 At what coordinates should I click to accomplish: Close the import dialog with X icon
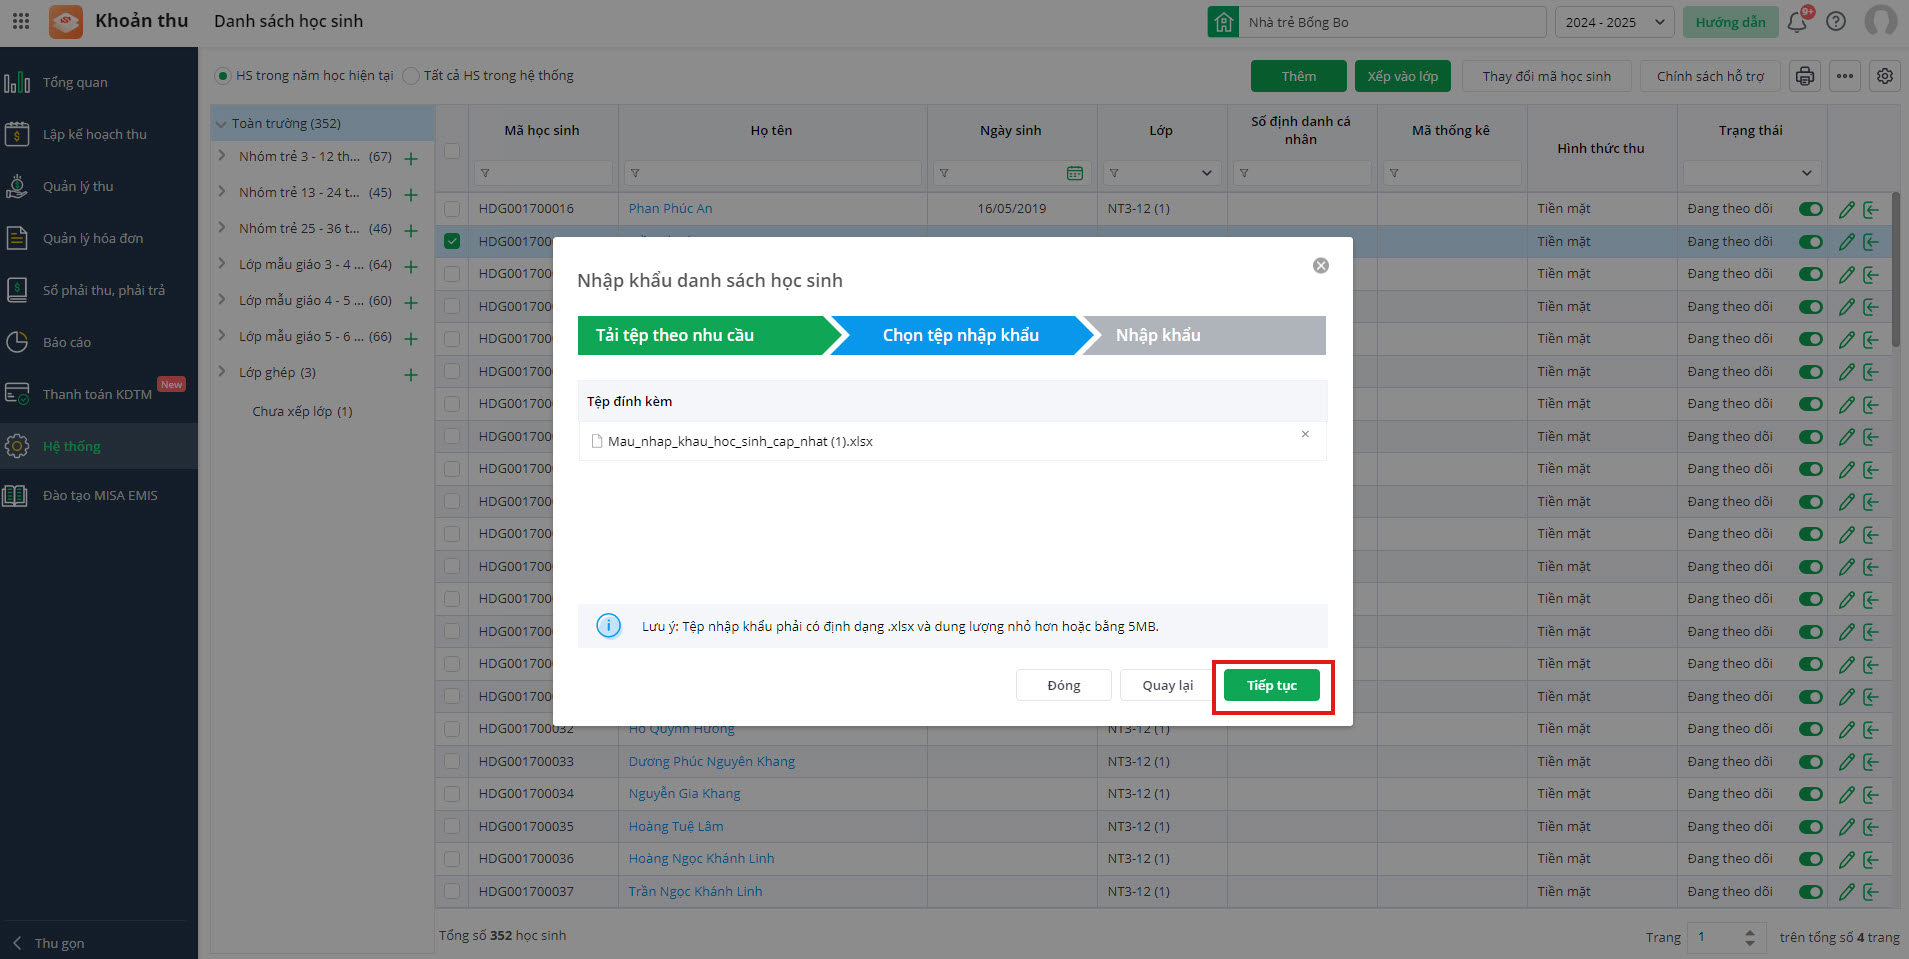[1321, 265]
